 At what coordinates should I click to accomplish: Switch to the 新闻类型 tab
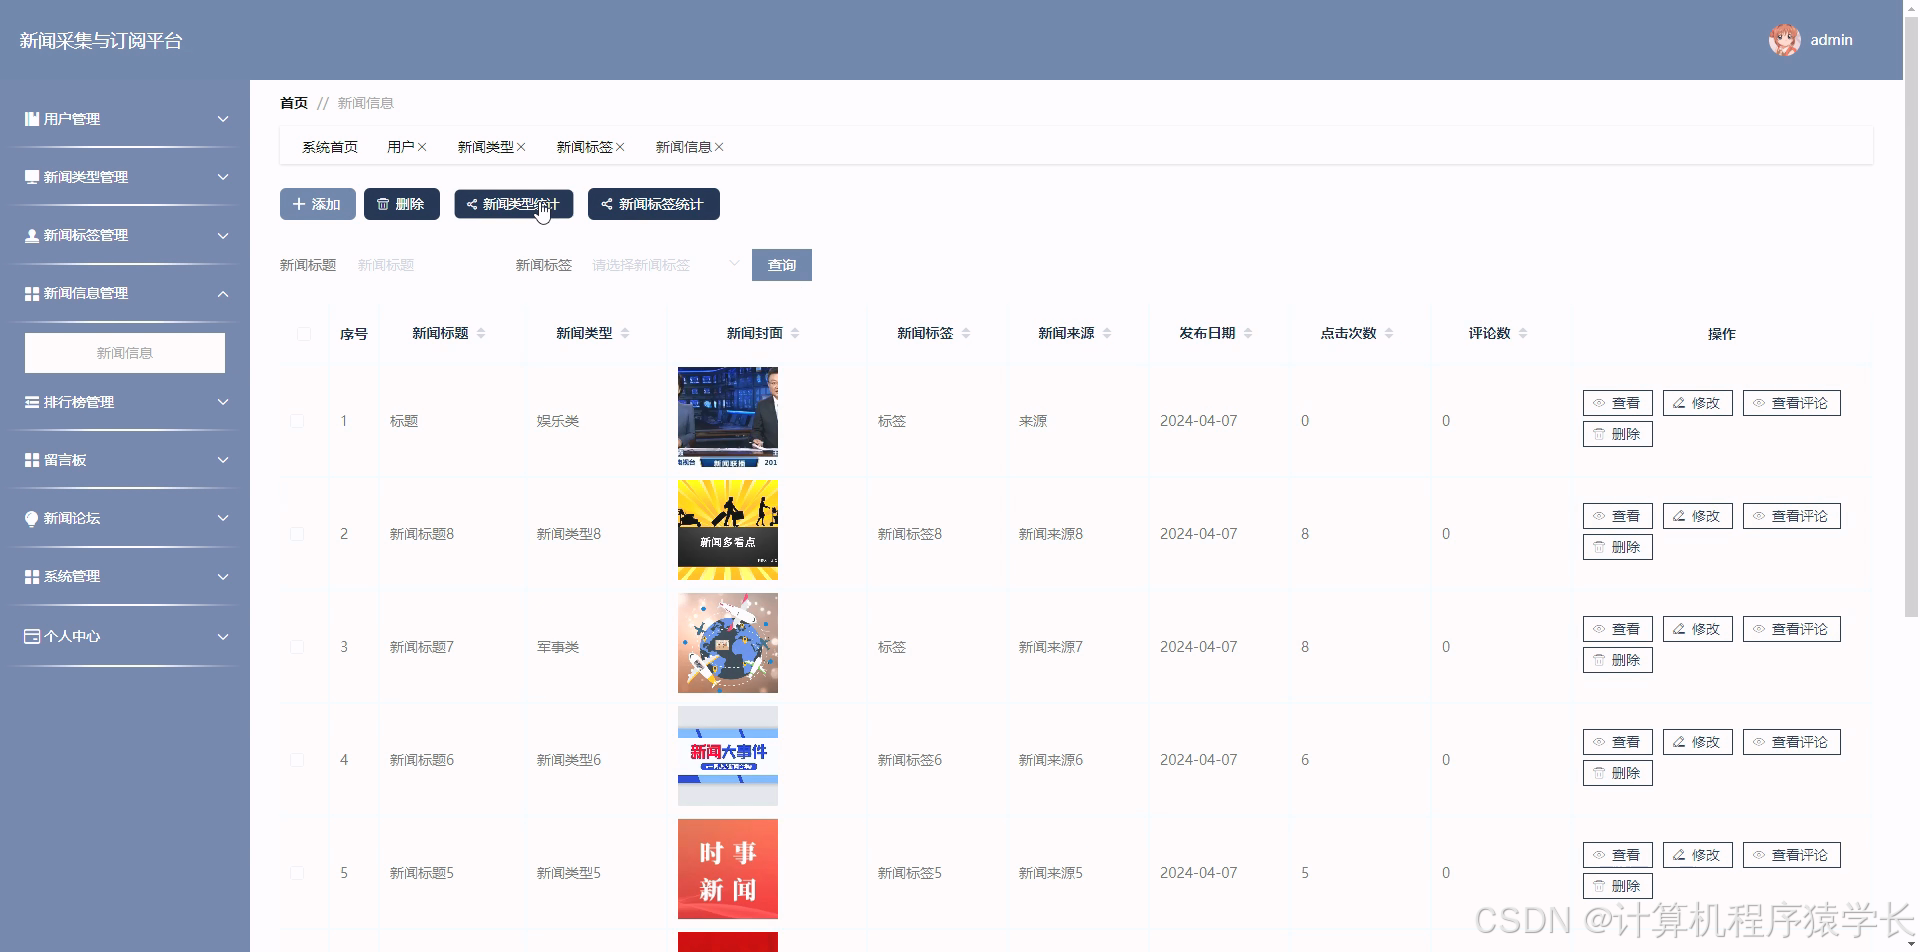click(x=485, y=147)
